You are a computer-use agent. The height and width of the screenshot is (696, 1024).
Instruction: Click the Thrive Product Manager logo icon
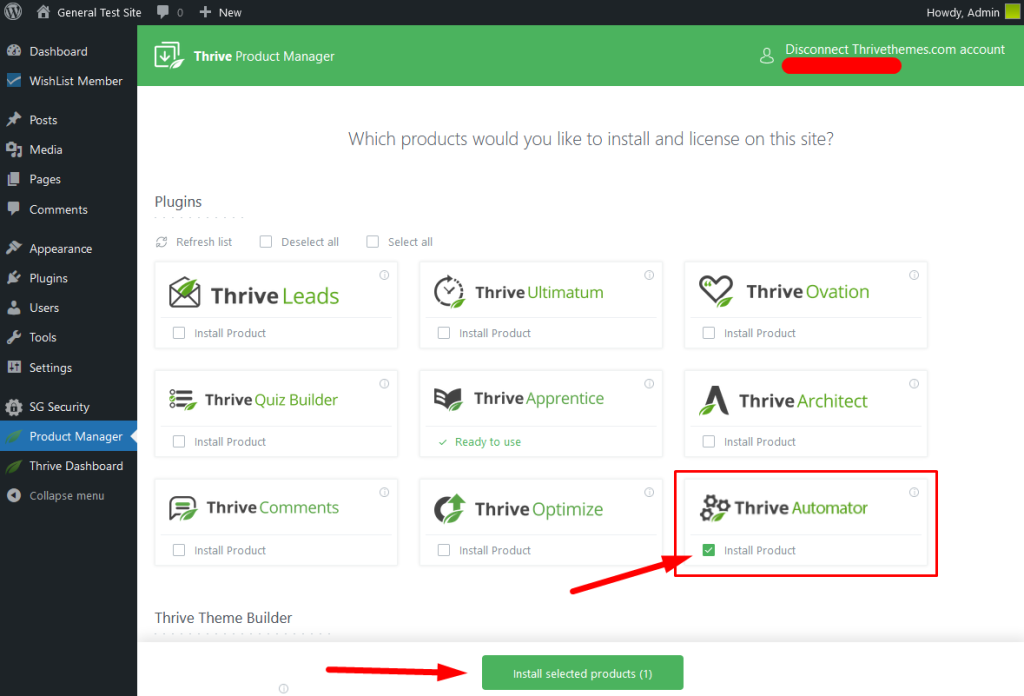click(168, 55)
